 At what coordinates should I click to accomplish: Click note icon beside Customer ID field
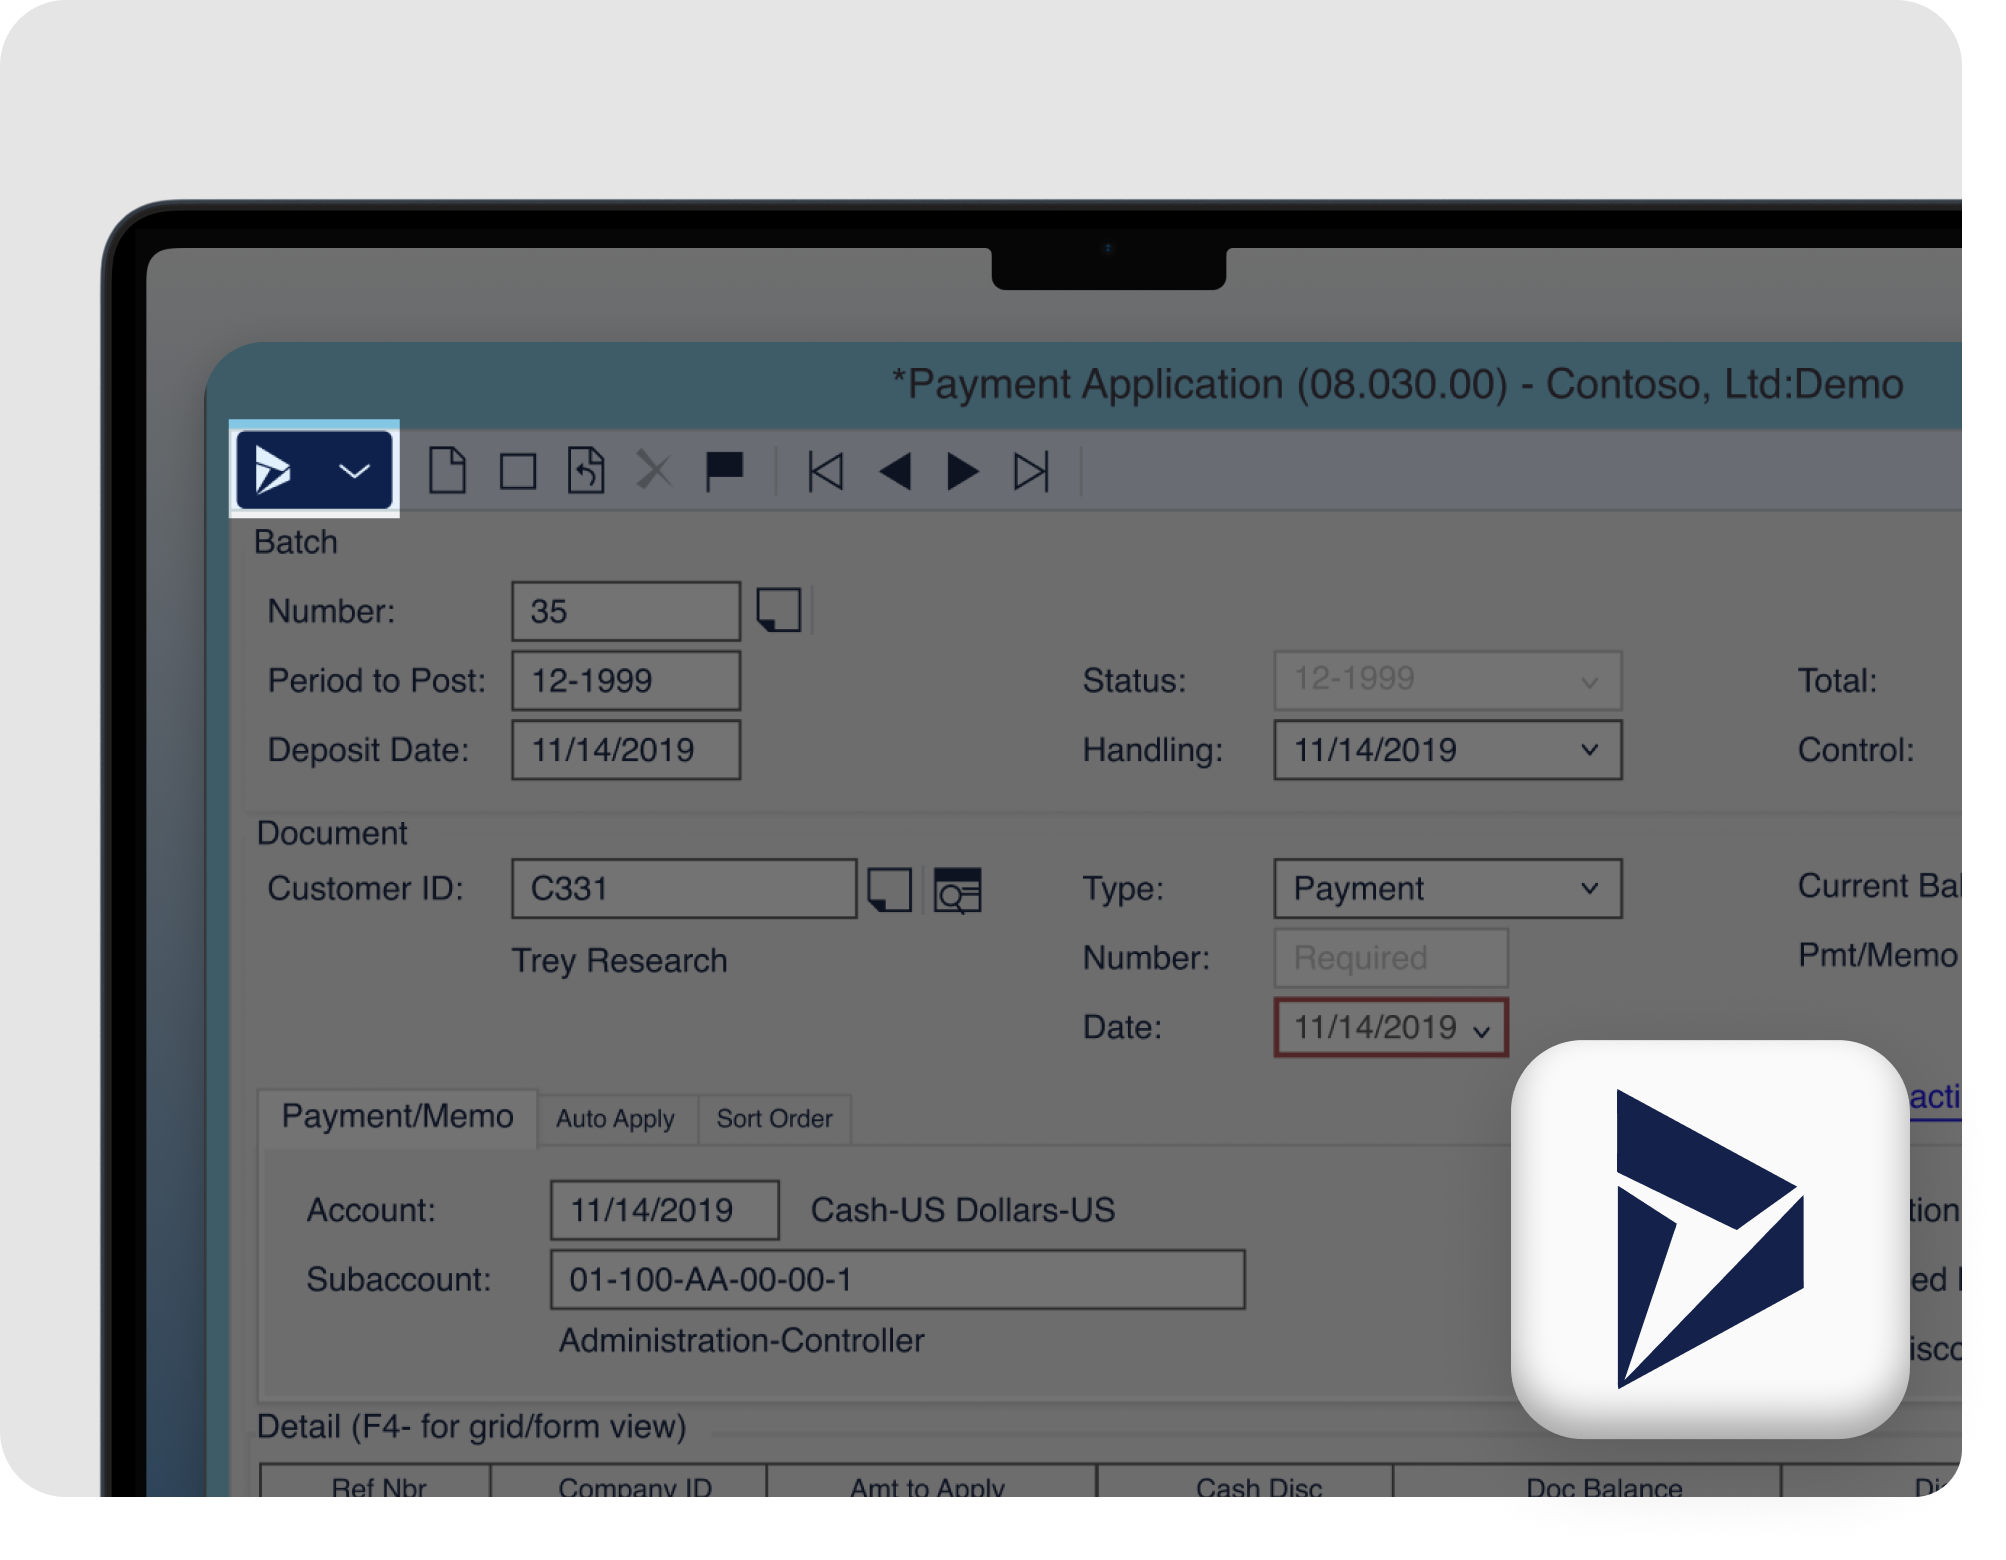pyautogui.click(x=890, y=889)
